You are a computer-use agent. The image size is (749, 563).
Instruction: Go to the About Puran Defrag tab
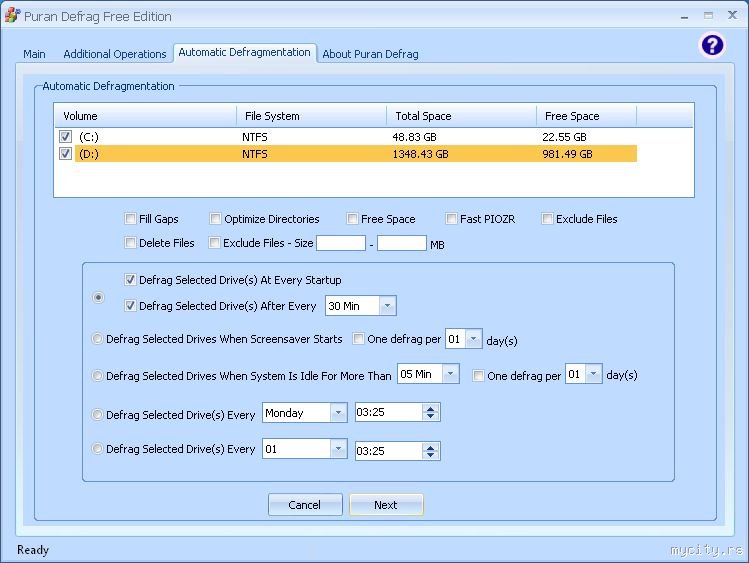click(x=370, y=54)
